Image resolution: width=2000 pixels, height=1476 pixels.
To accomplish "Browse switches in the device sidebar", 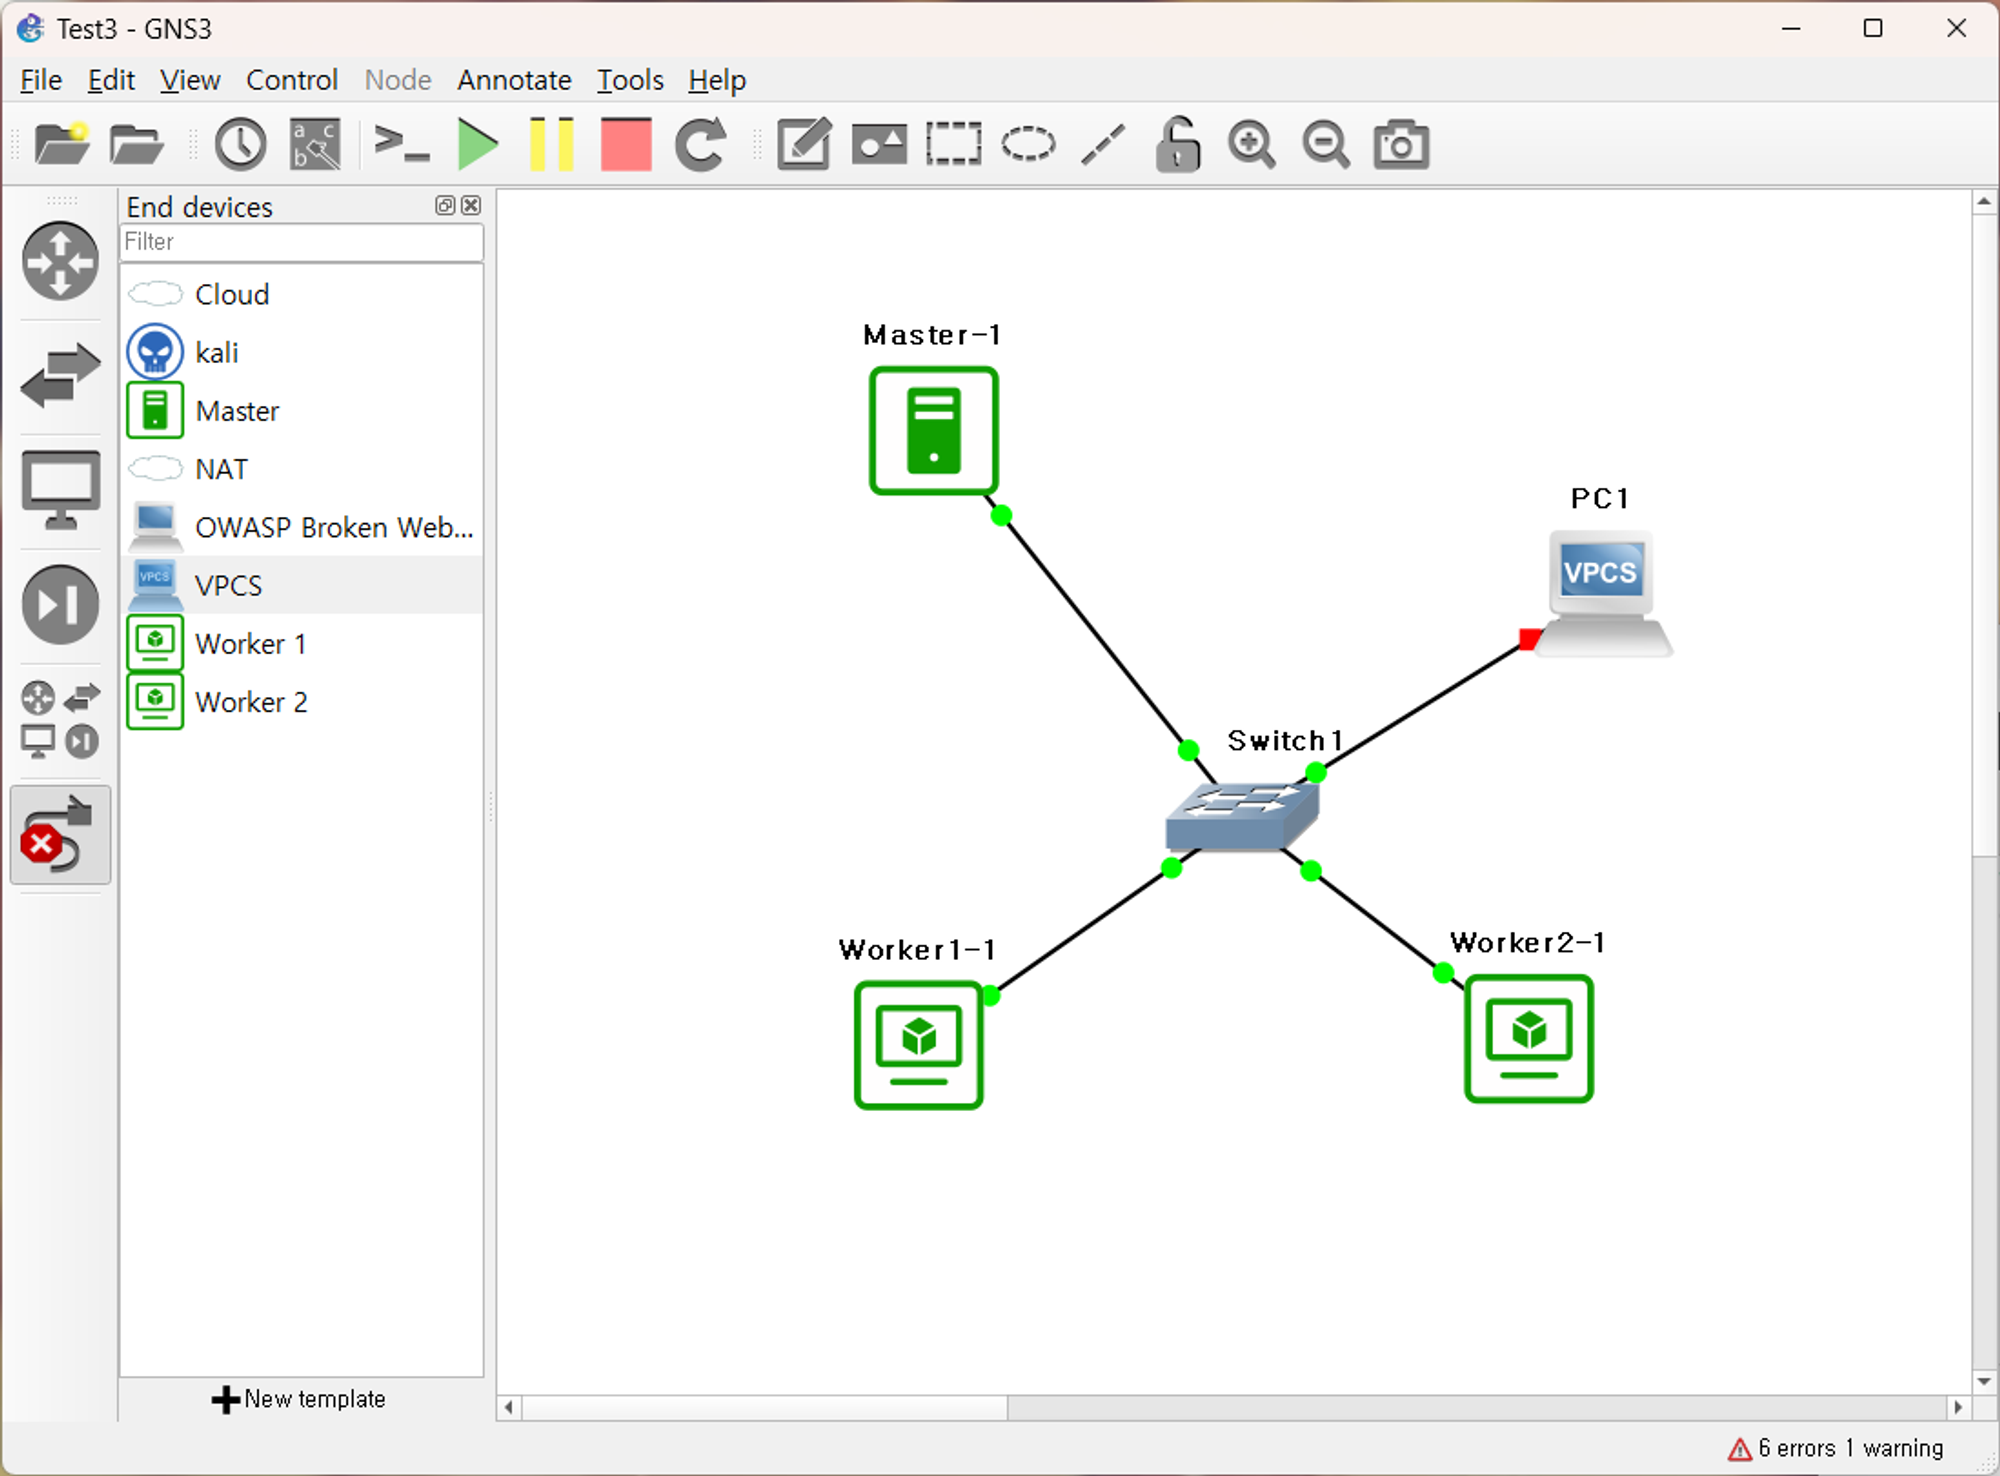I will tap(61, 376).
